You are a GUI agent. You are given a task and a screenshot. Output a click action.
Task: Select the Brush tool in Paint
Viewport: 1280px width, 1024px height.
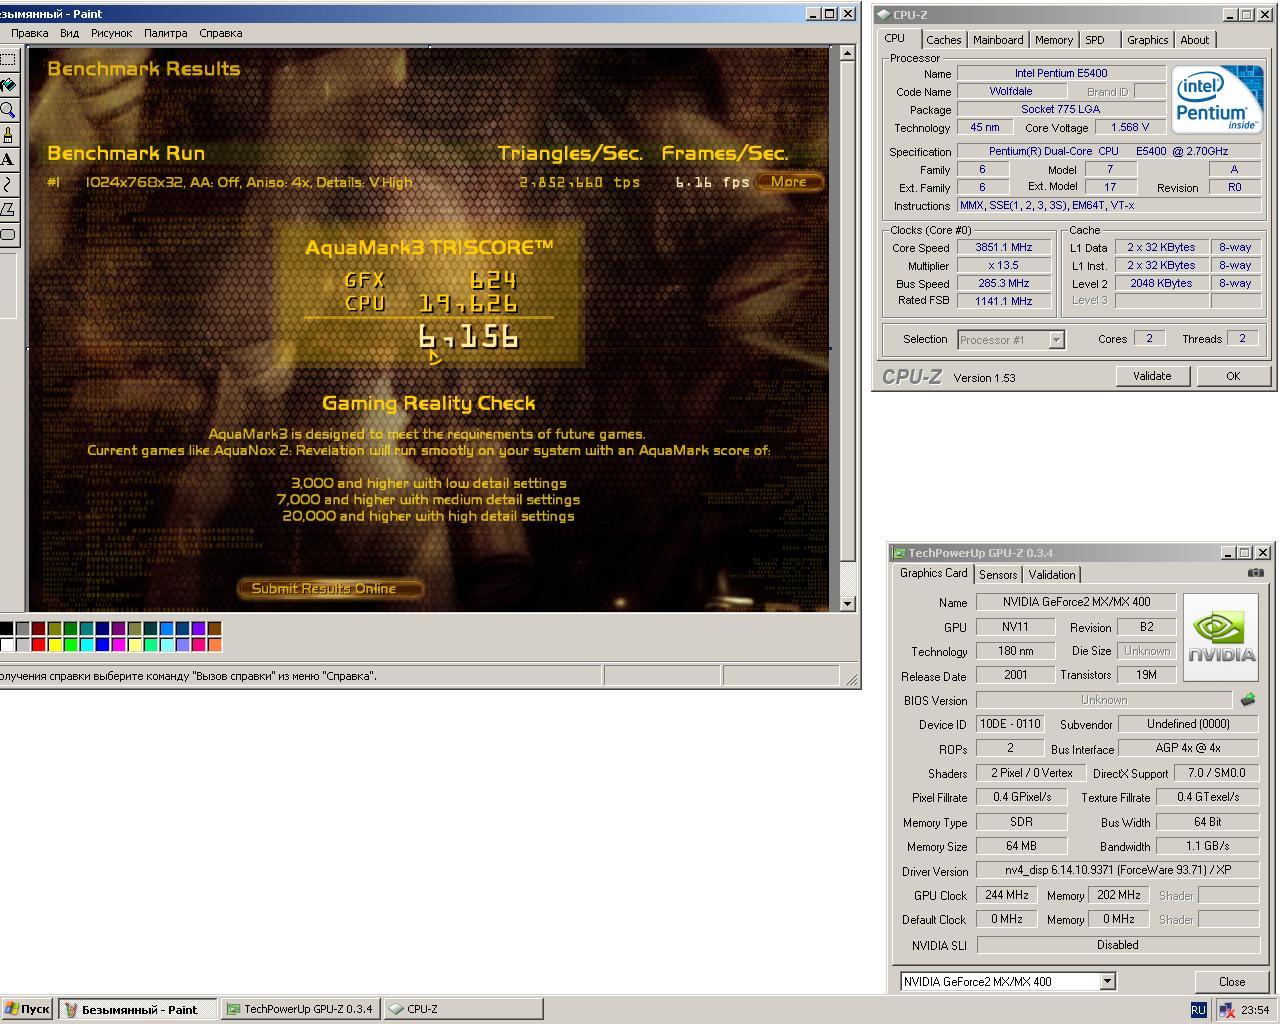(7, 135)
